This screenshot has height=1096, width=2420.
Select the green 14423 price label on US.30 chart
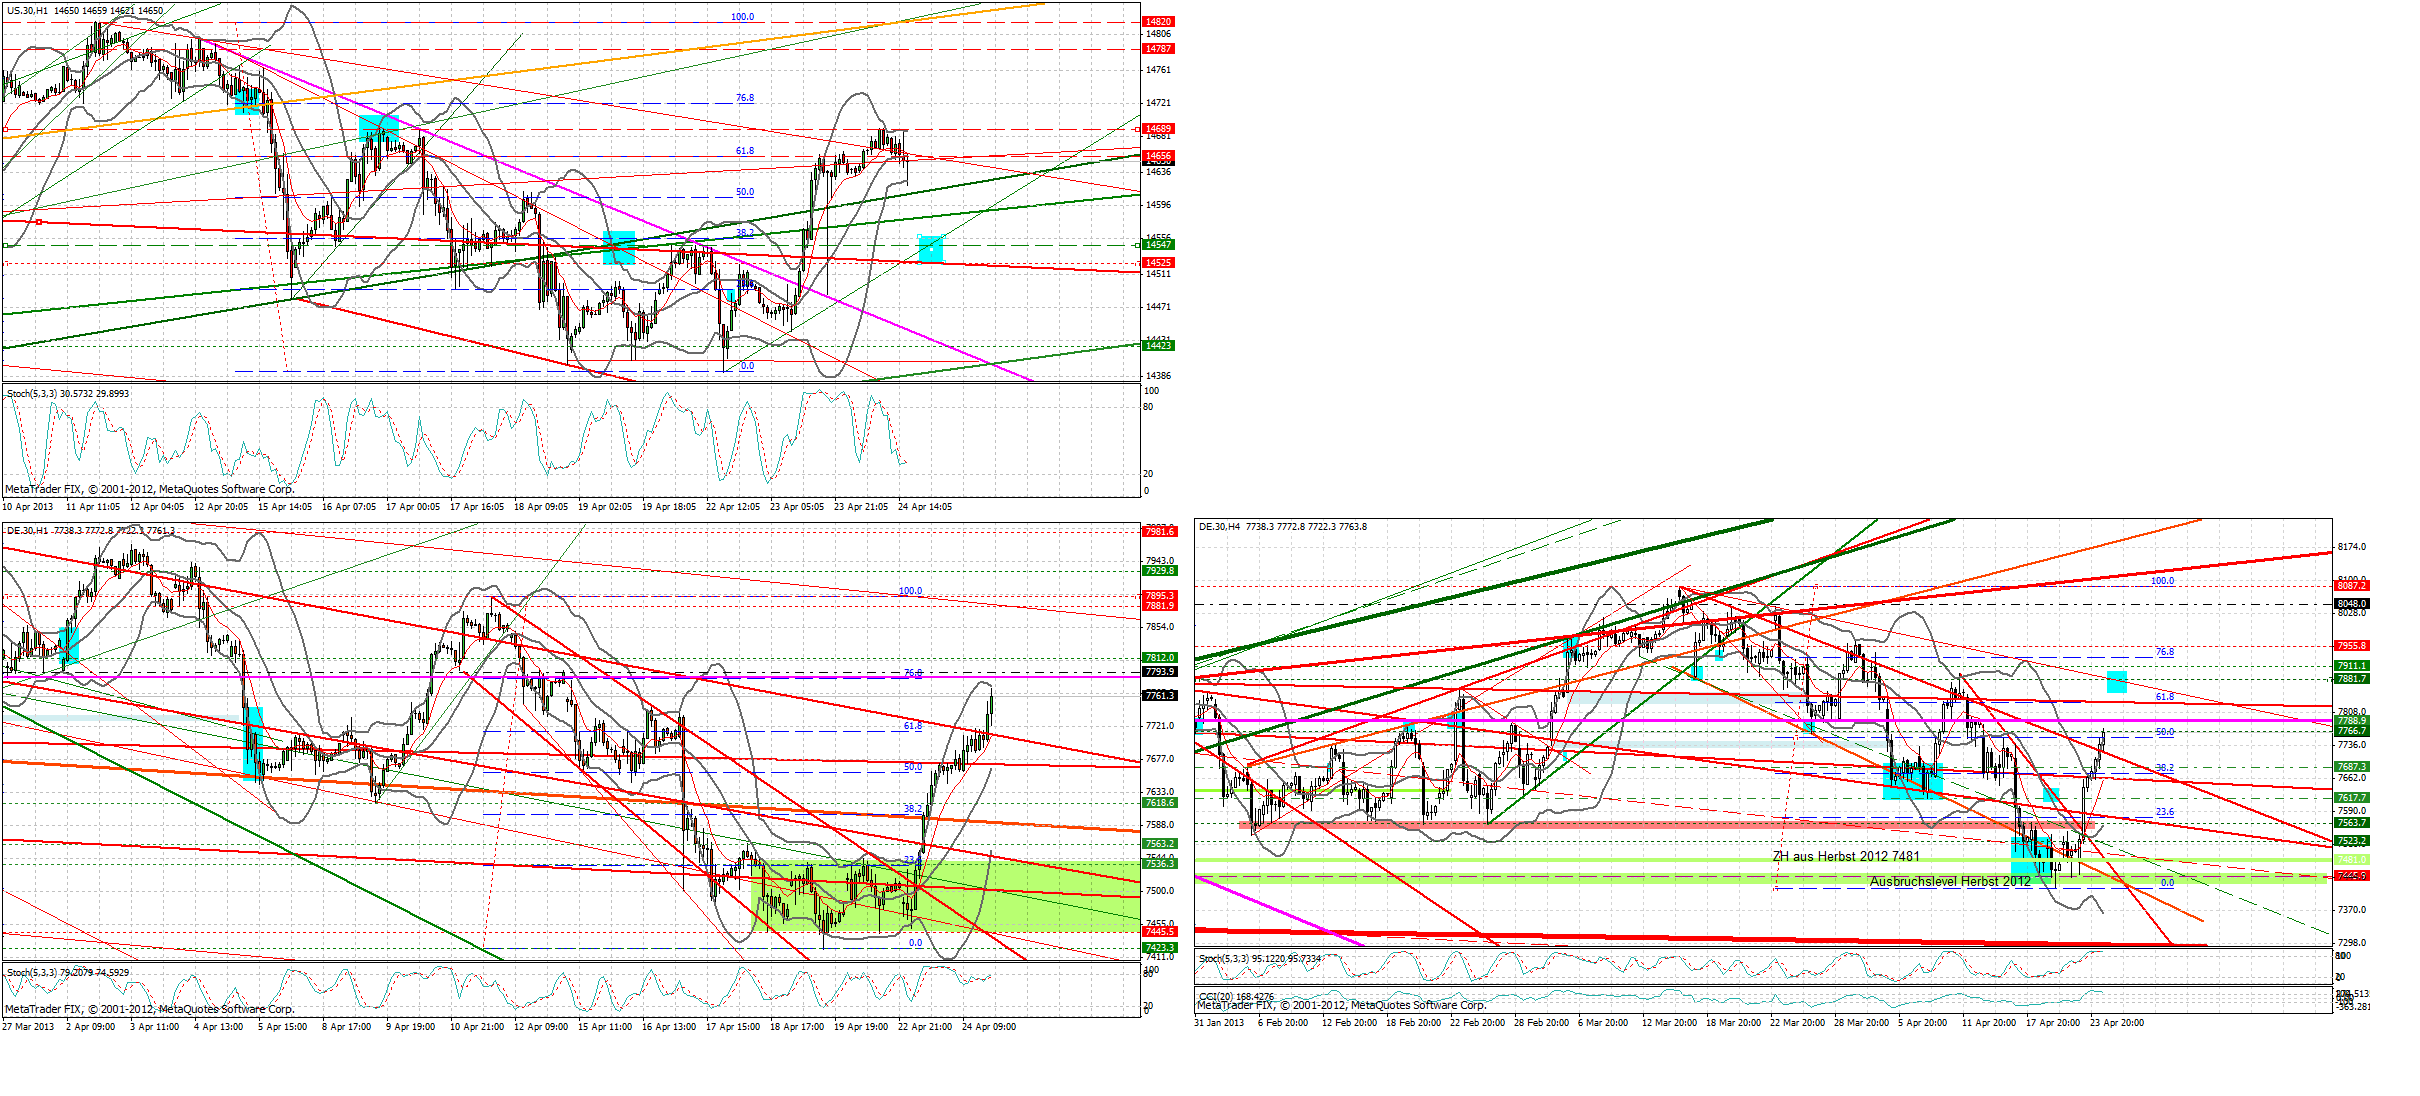[x=1158, y=345]
